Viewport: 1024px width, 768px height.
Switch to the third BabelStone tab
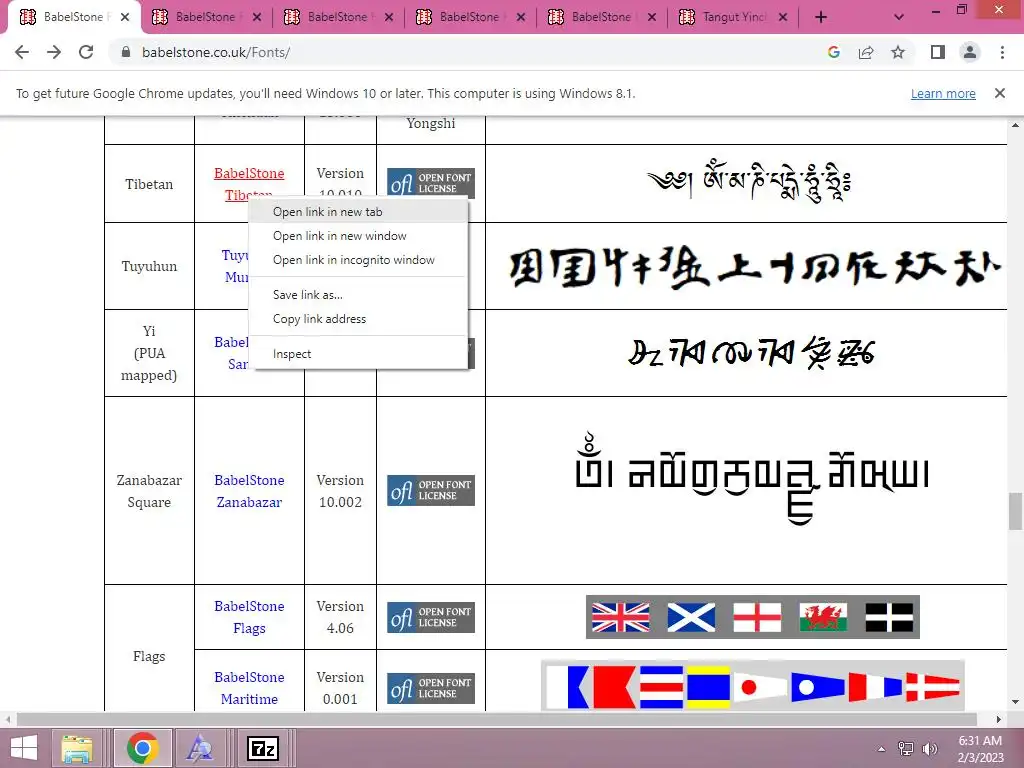(338, 17)
